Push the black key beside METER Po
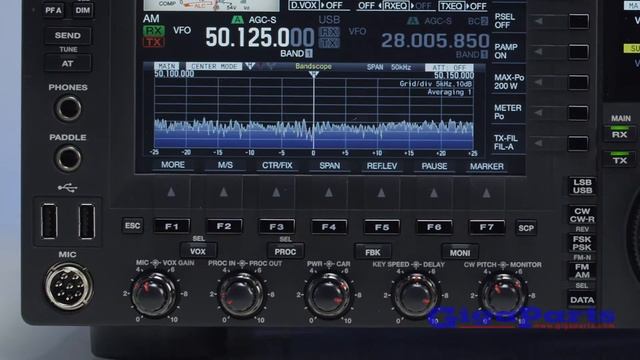This screenshot has width=640, height=360. 578,113
